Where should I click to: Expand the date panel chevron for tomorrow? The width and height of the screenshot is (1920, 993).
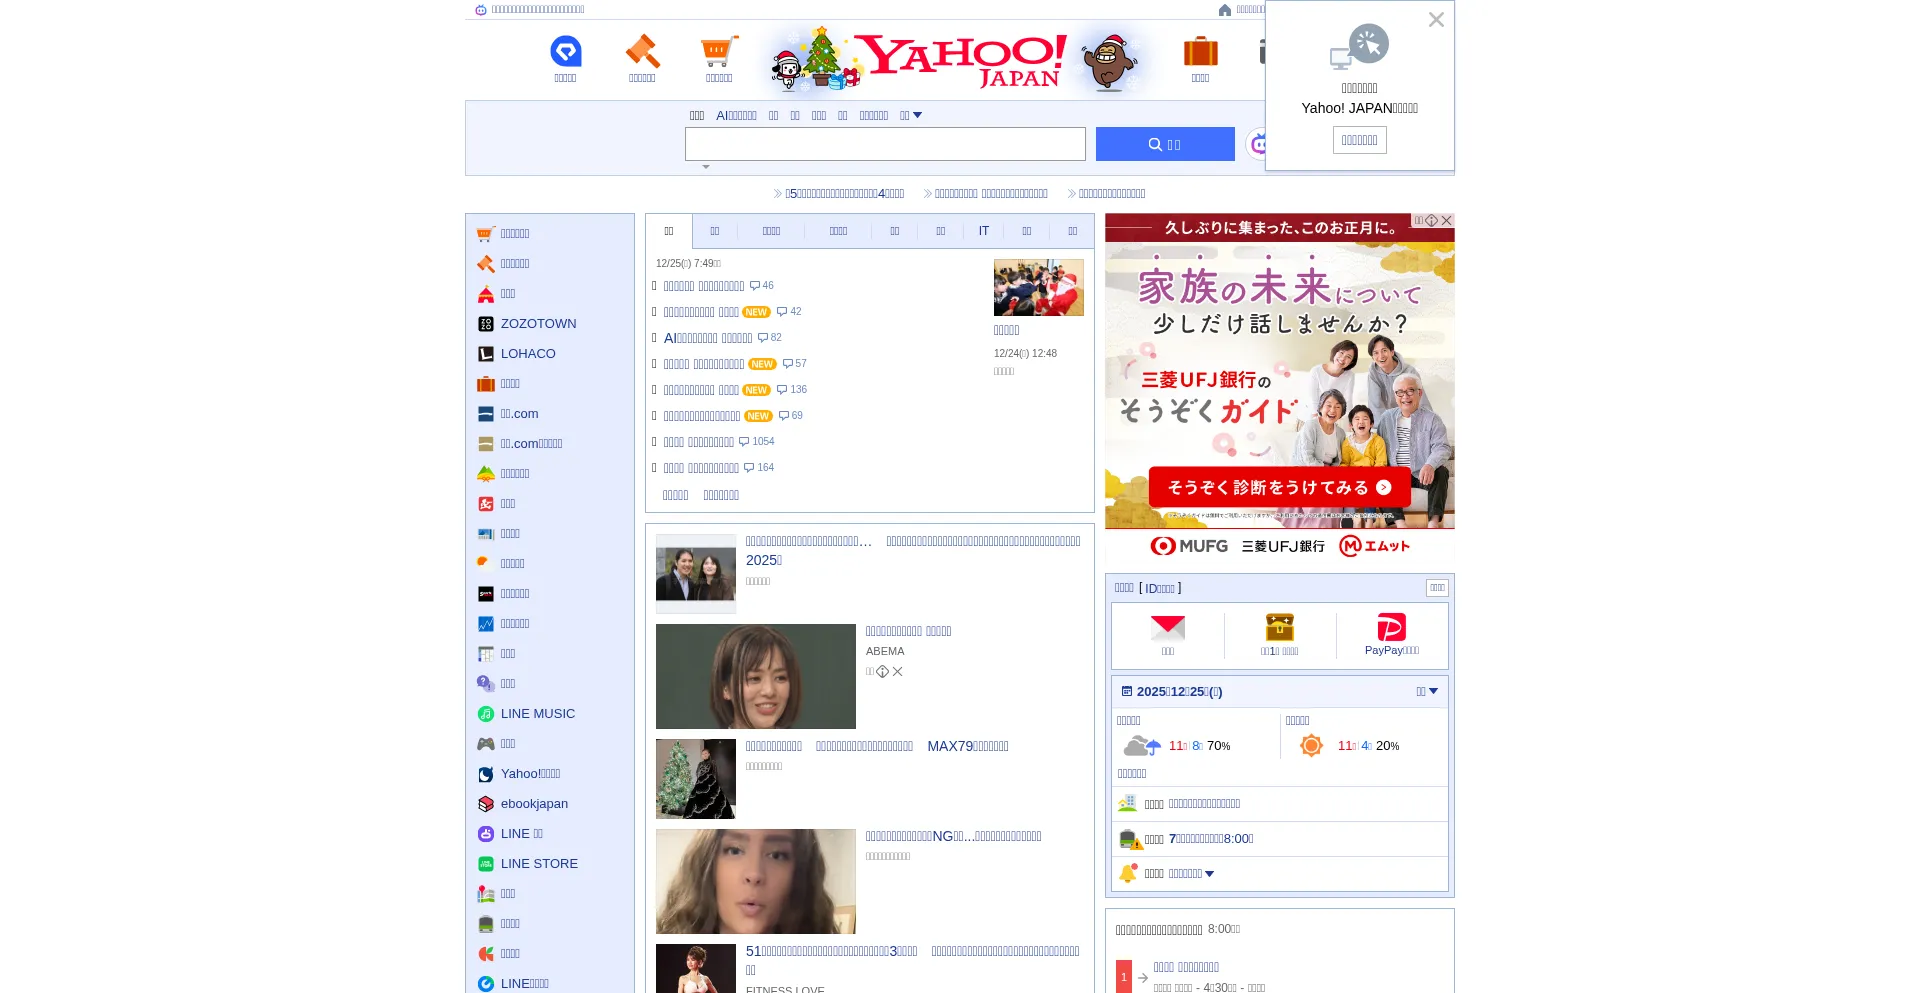point(1432,690)
